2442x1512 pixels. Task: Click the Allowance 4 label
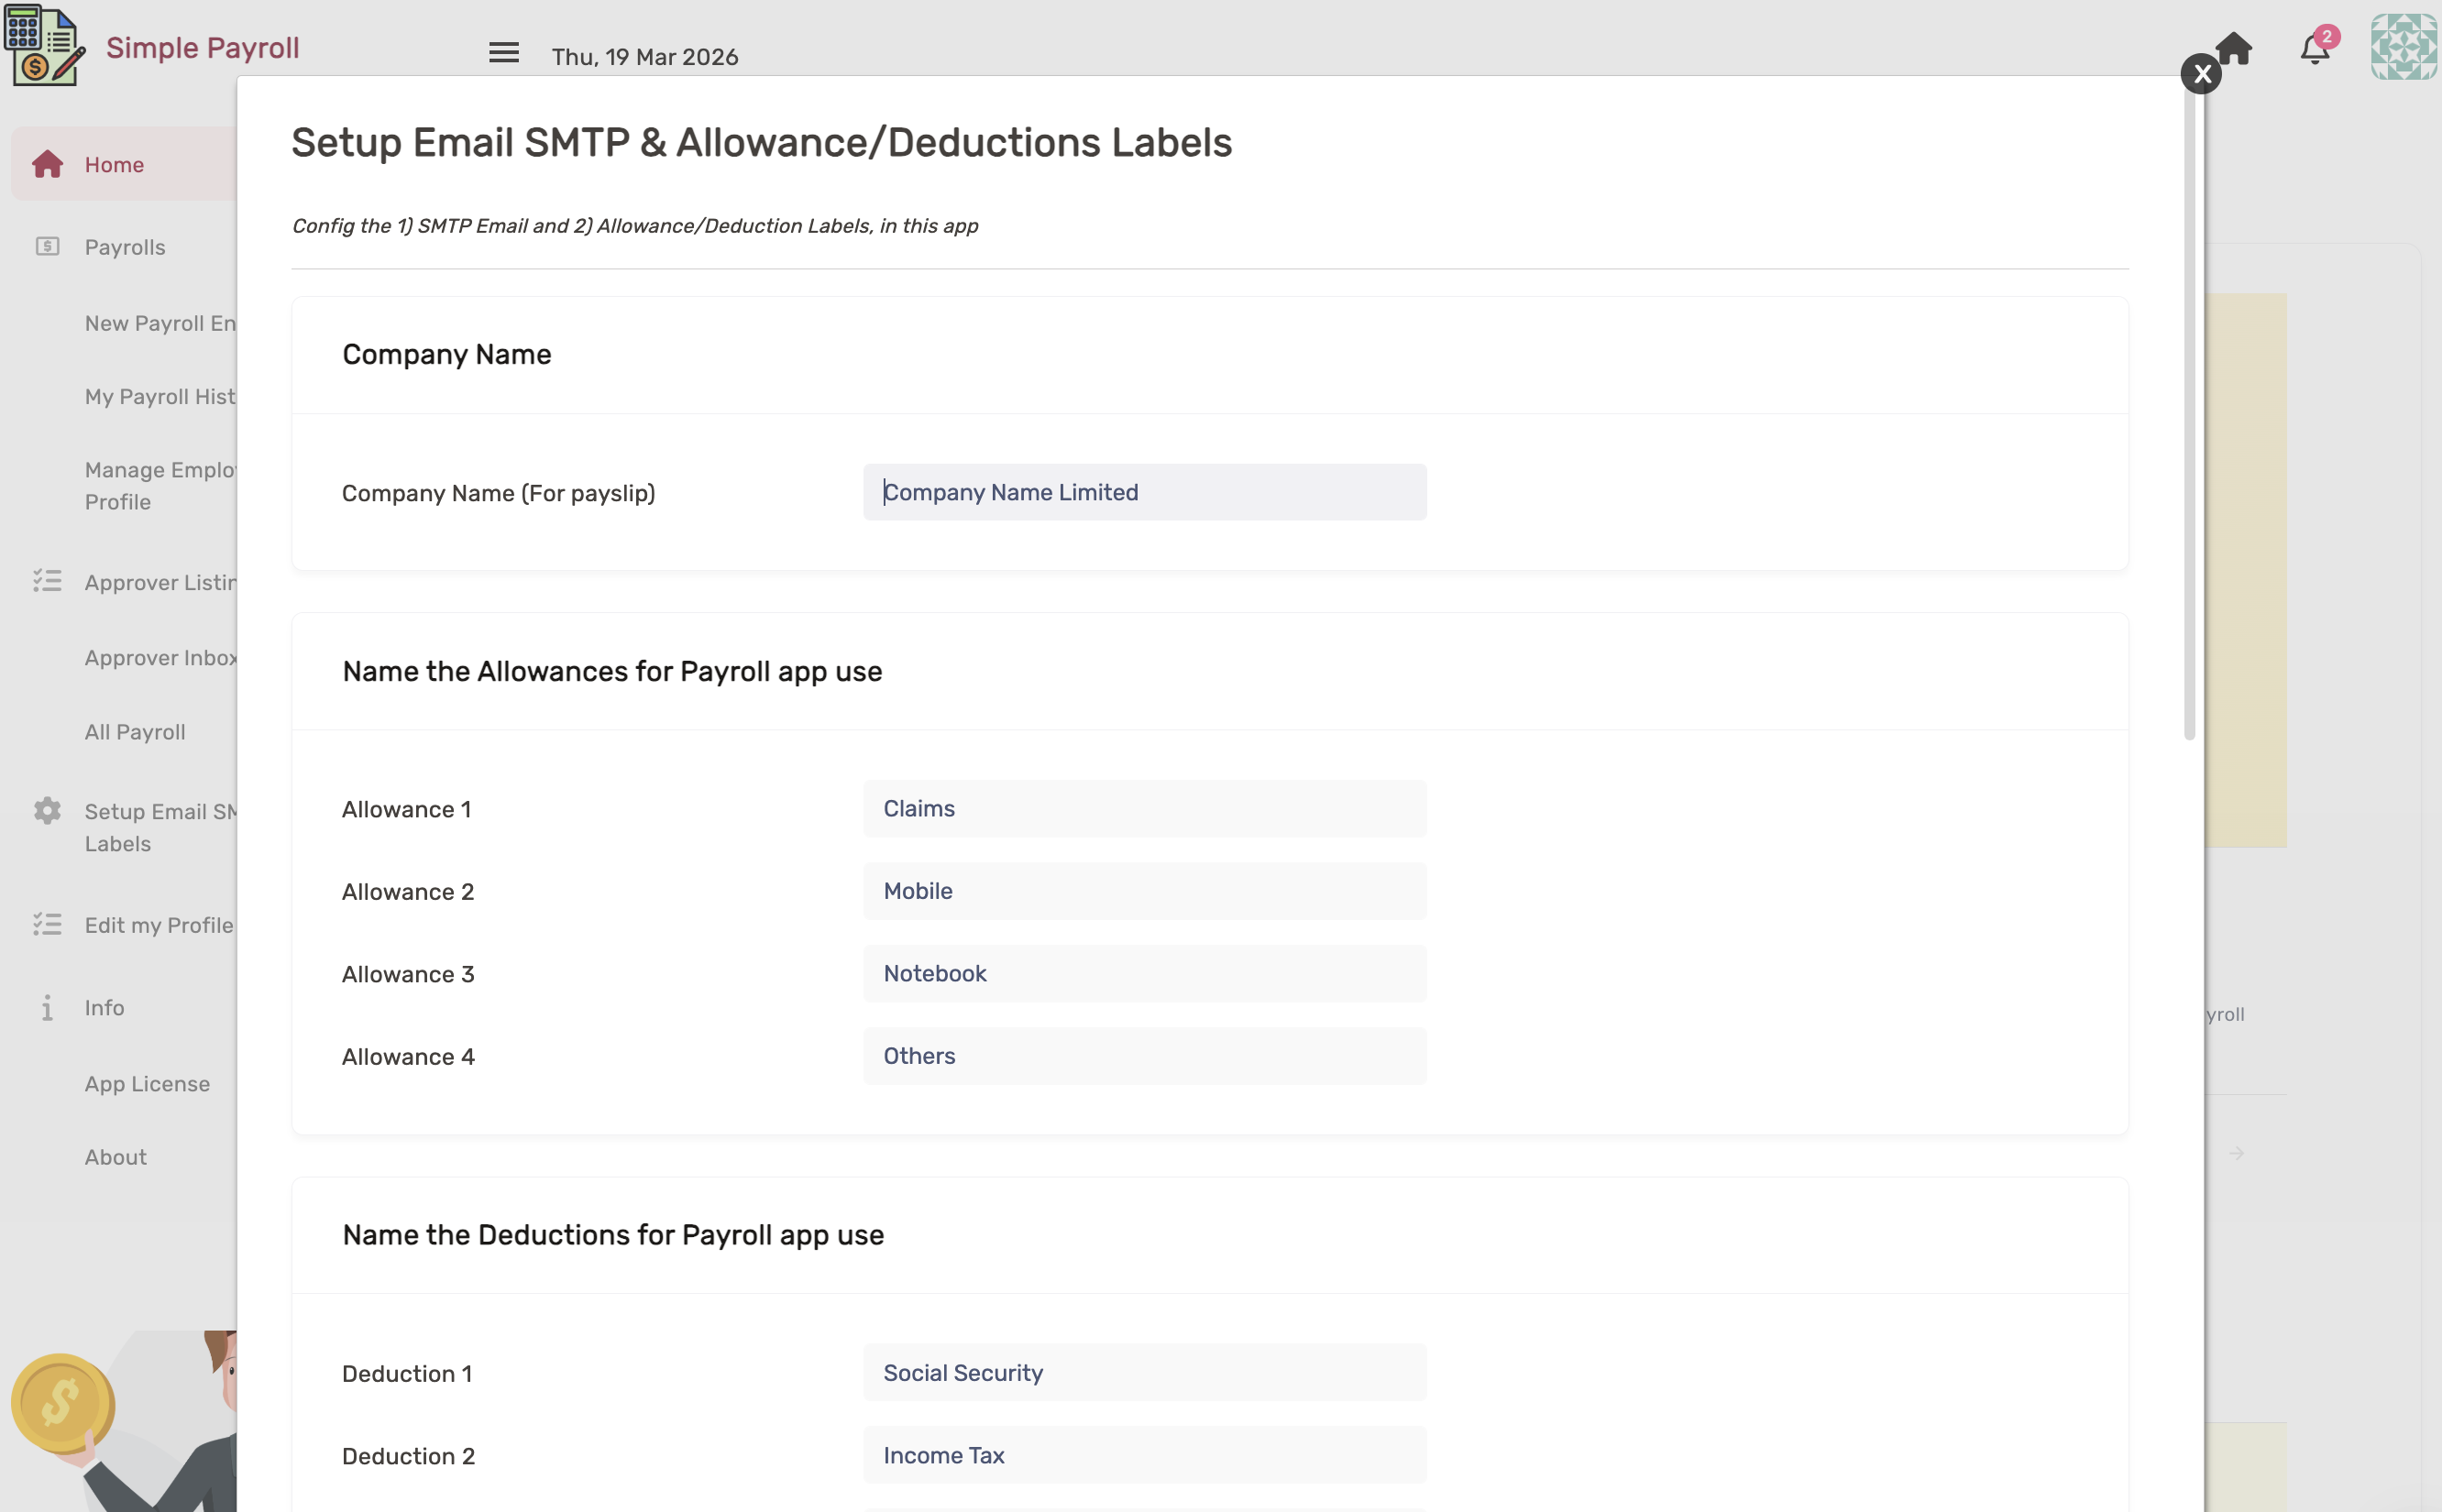408,1056
